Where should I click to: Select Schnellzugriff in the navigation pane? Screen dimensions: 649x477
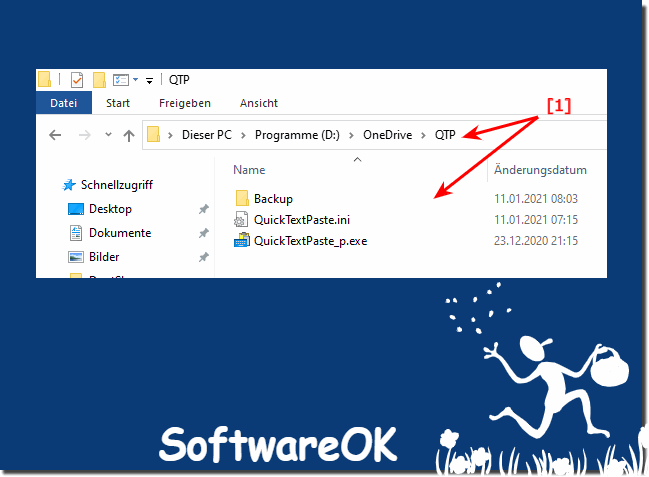(117, 185)
